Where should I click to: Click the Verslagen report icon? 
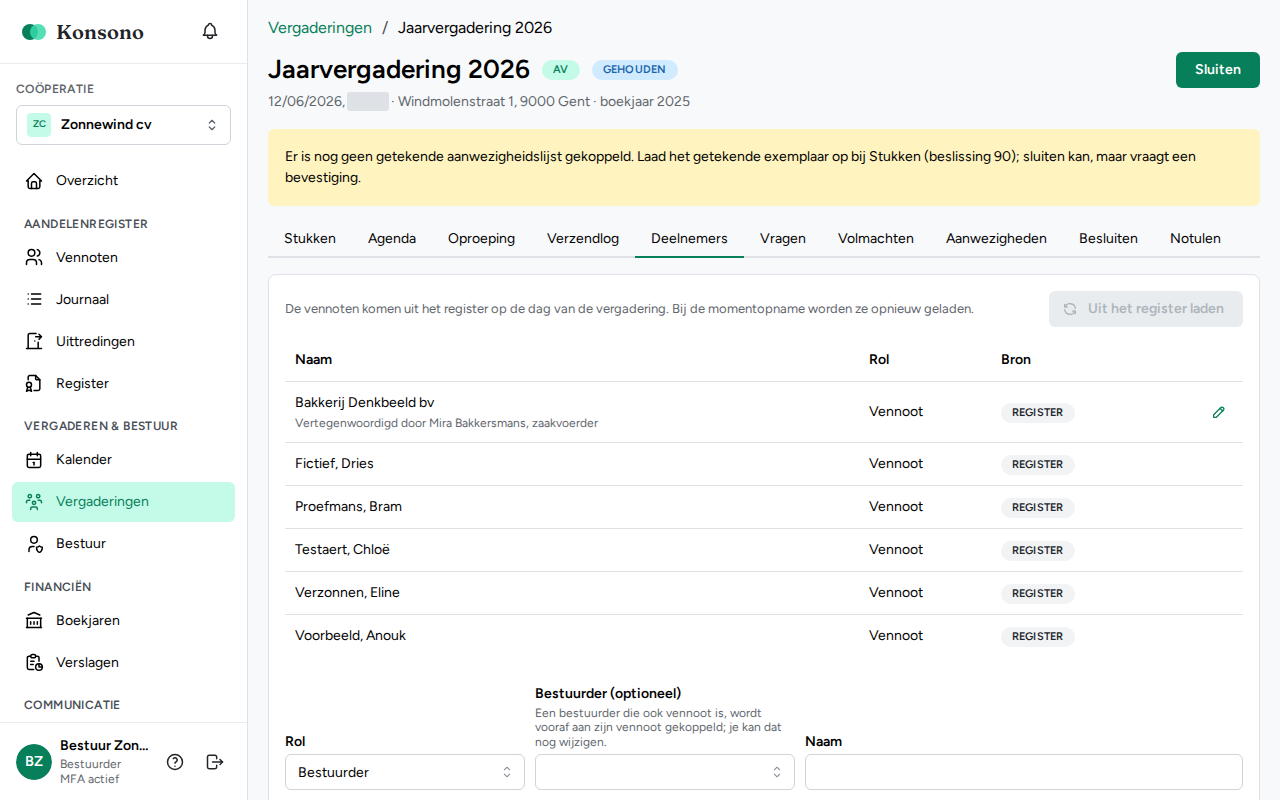click(x=34, y=663)
